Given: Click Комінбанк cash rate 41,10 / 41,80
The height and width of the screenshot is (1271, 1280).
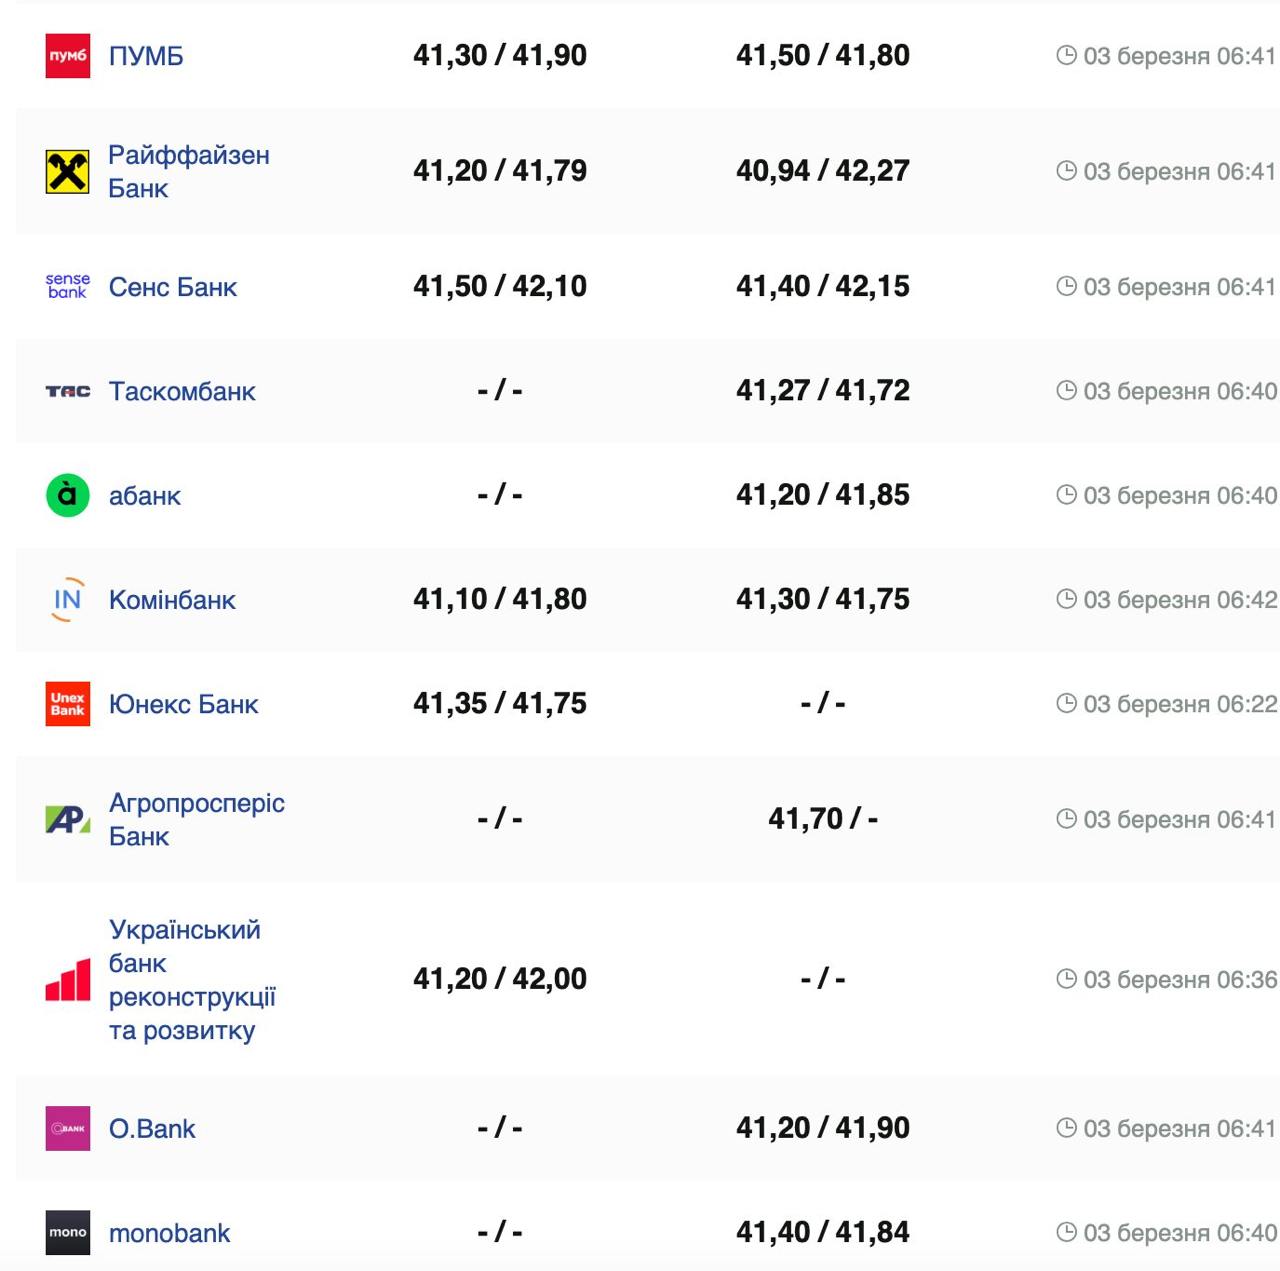Looking at the screenshot, I should click(x=500, y=599).
